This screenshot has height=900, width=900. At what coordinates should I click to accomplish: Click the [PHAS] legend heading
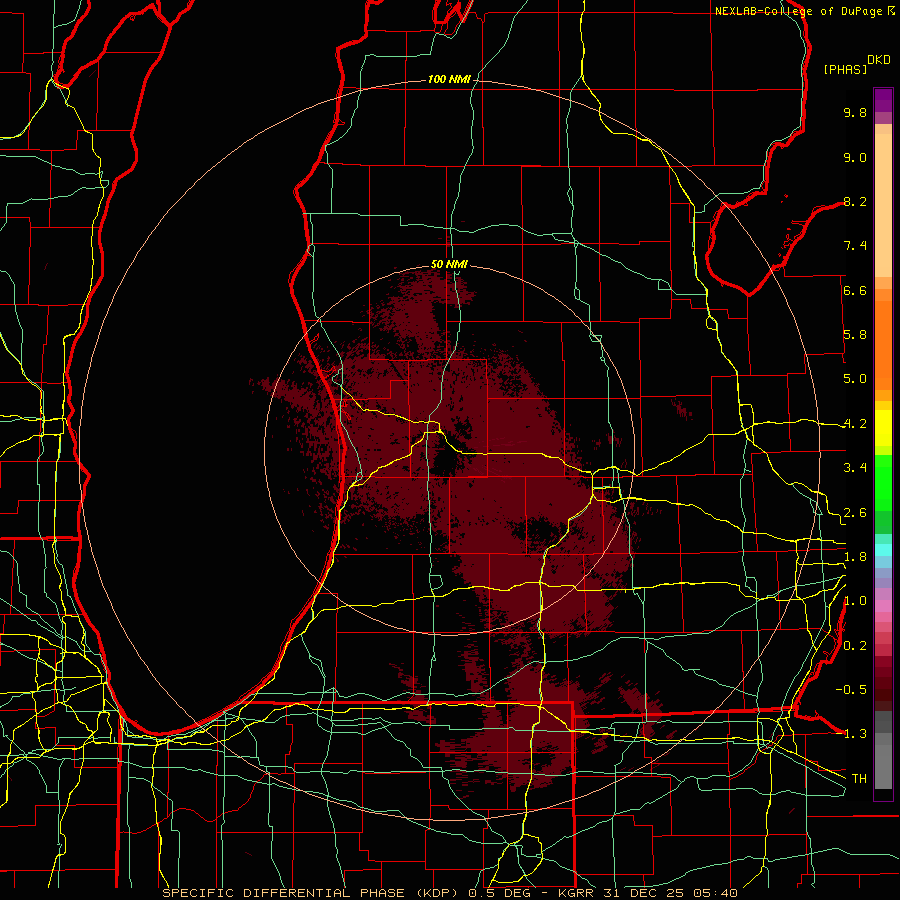(845, 70)
